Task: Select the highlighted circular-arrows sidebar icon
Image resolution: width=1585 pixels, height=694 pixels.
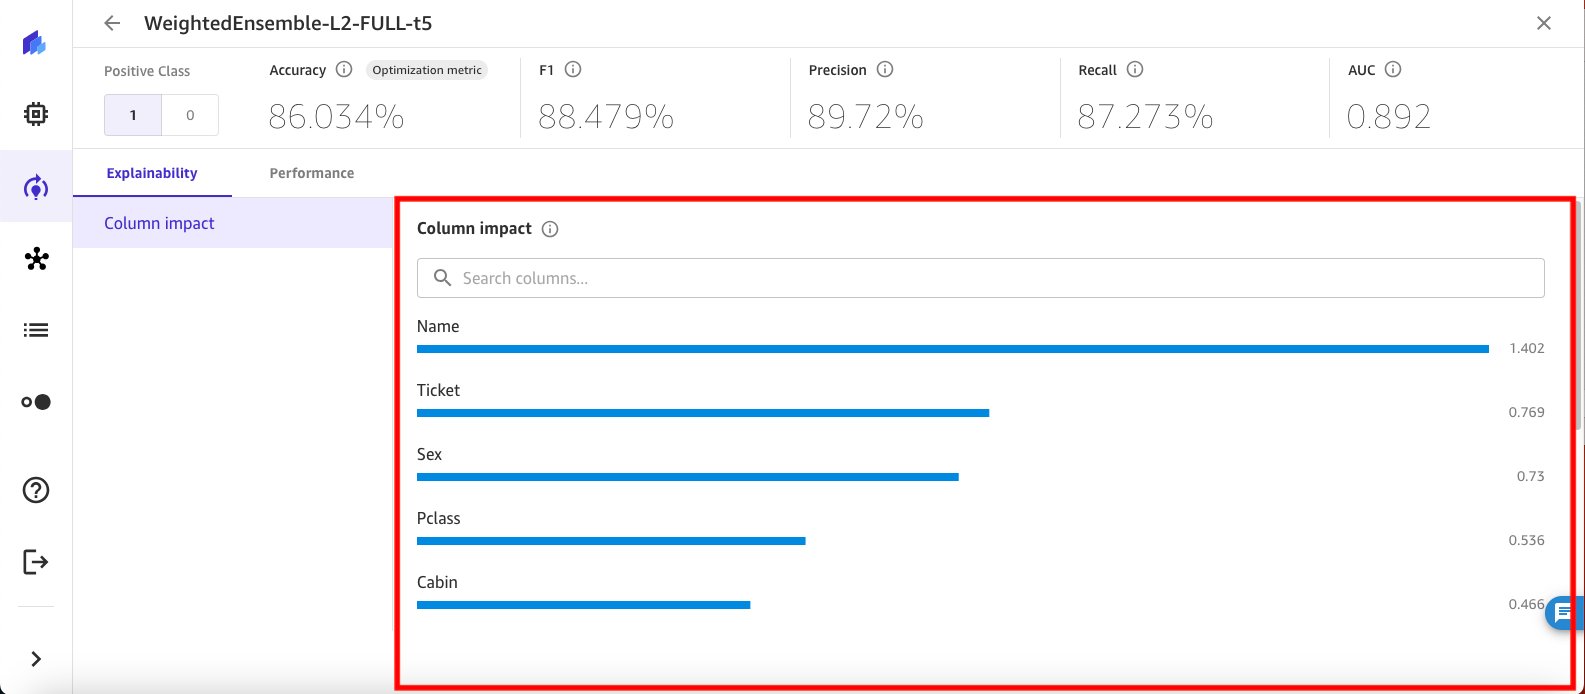Action: tap(35, 187)
